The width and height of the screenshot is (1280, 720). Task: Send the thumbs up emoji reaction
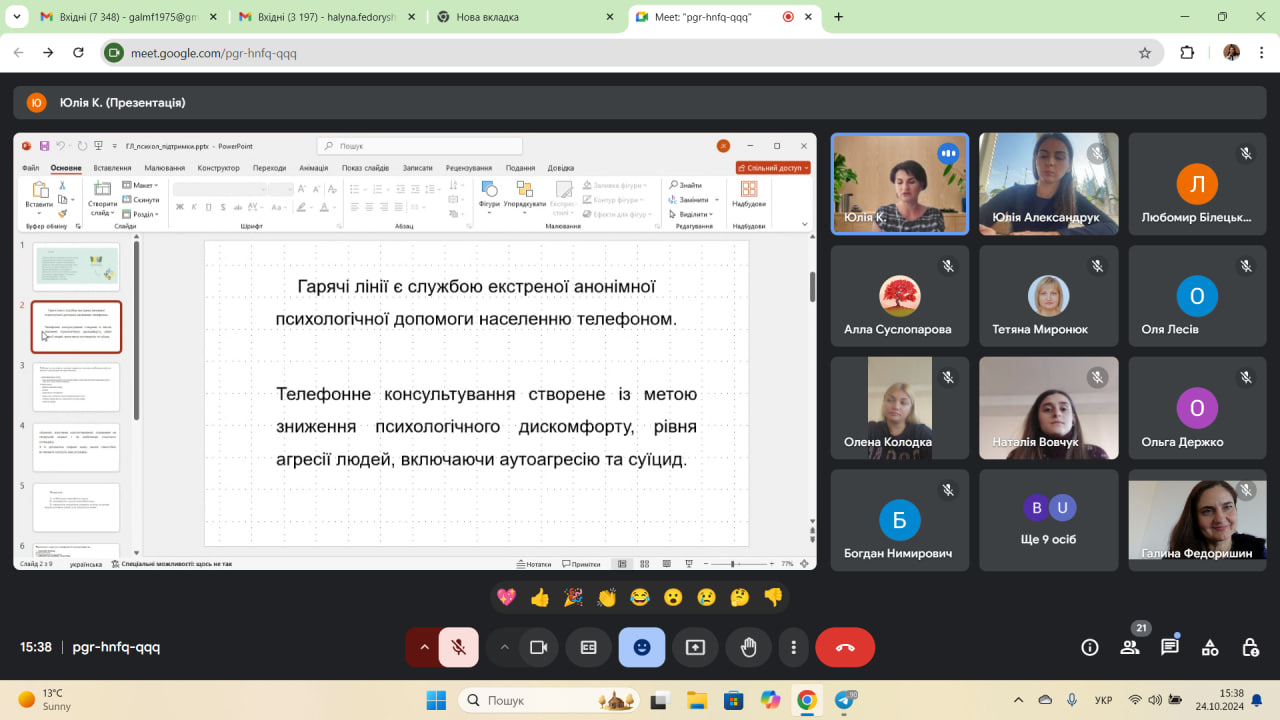pos(540,597)
